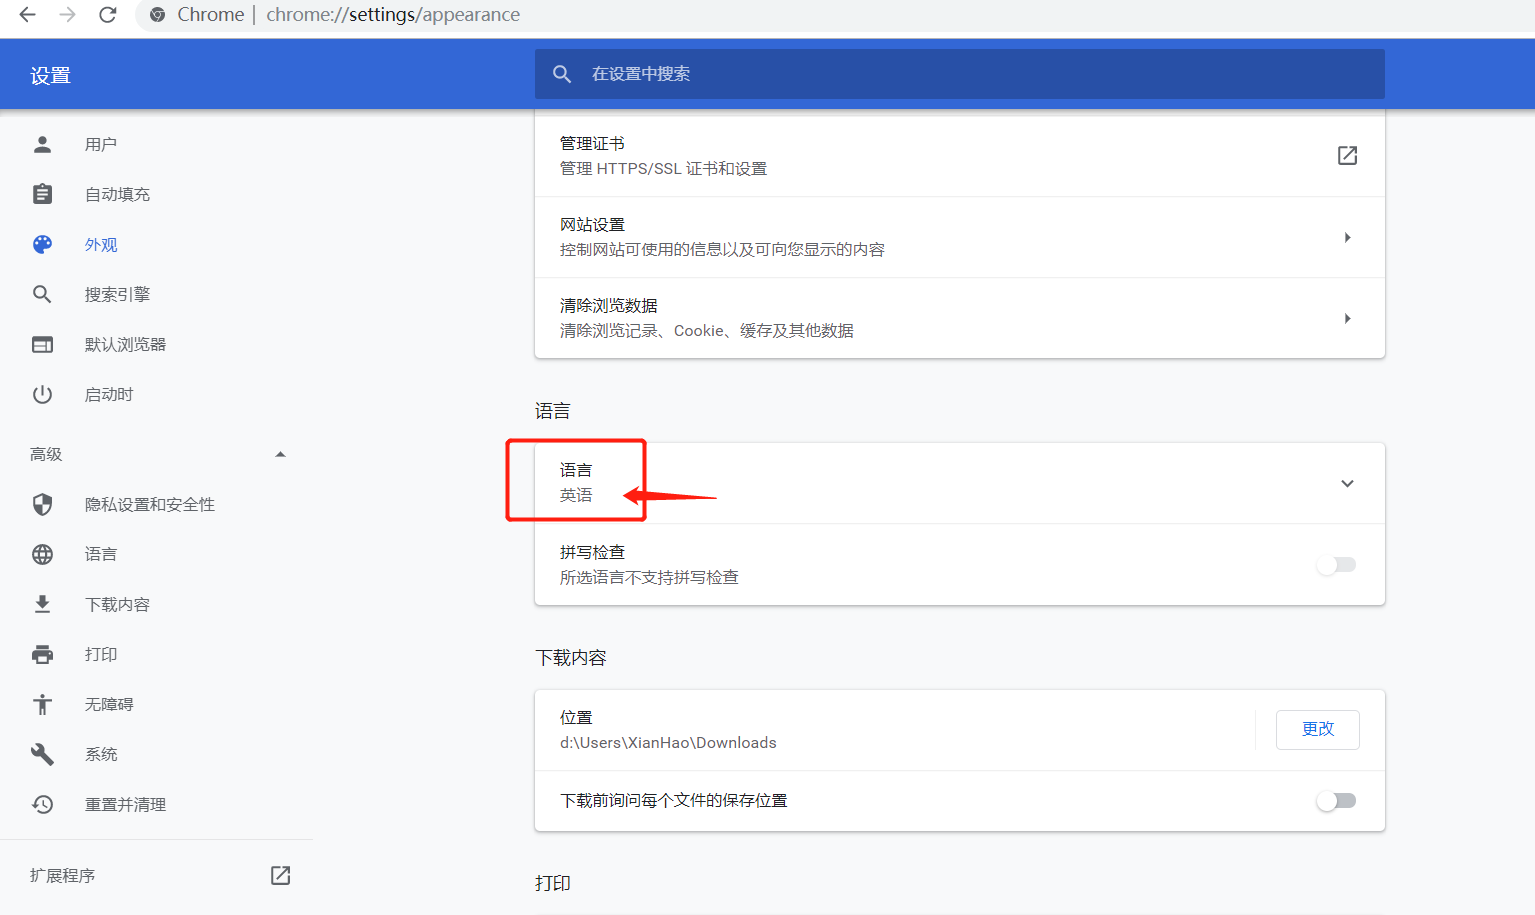The width and height of the screenshot is (1535, 915).
Task: Enable 下载前询问每个文件的保存位置 toggle
Action: 1336,801
